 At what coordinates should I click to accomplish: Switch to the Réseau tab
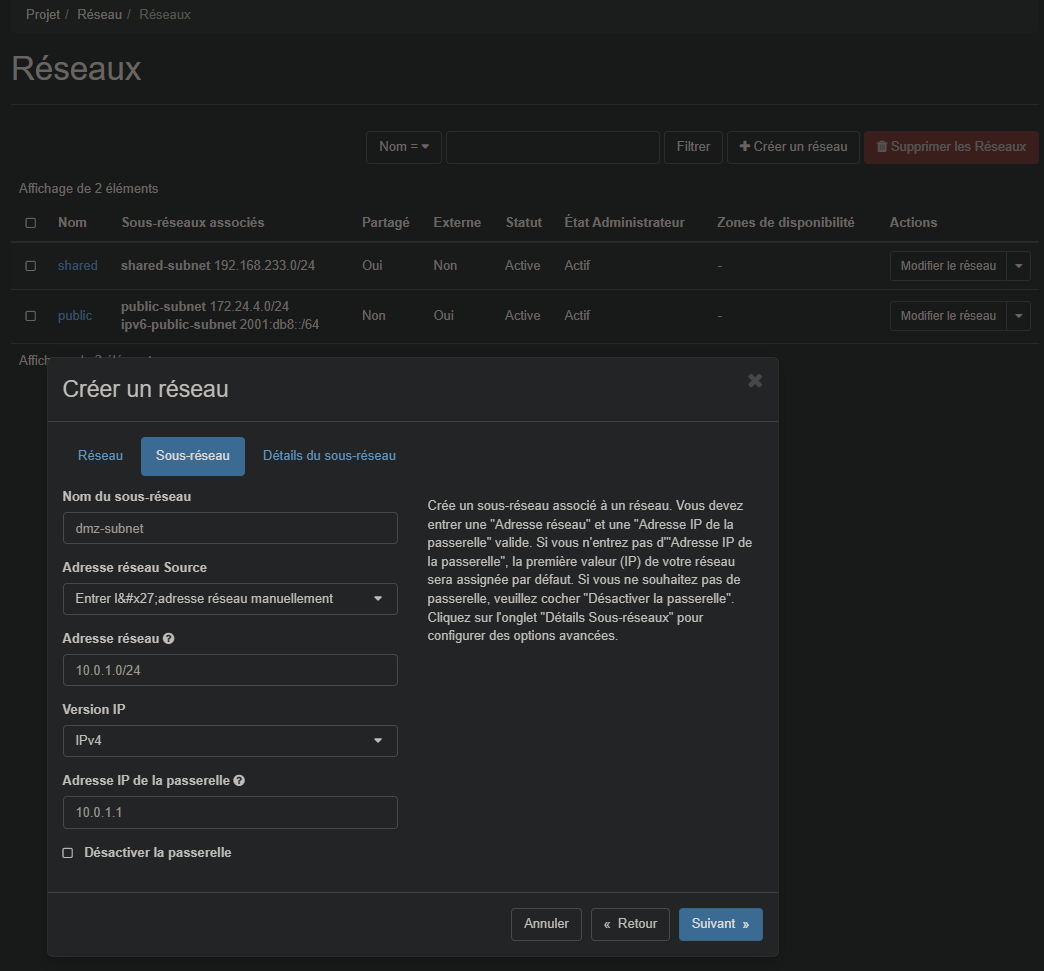click(x=100, y=456)
